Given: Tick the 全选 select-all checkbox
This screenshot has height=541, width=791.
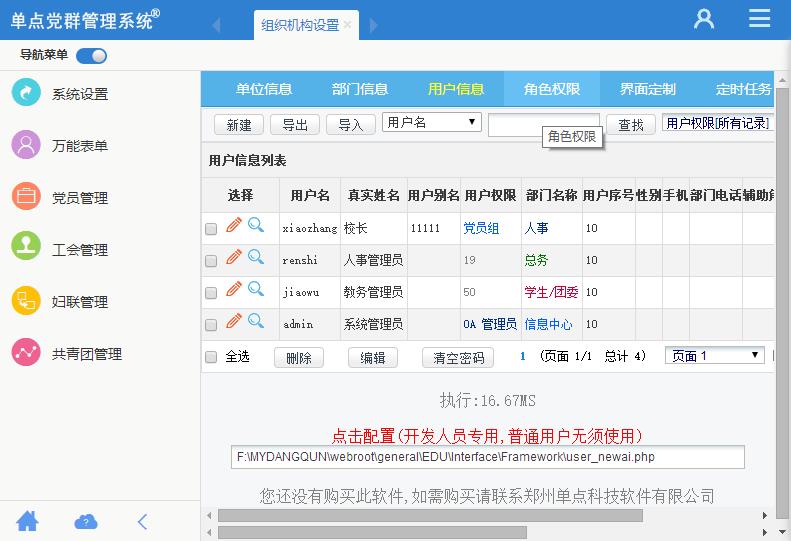Looking at the screenshot, I should [x=211, y=357].
